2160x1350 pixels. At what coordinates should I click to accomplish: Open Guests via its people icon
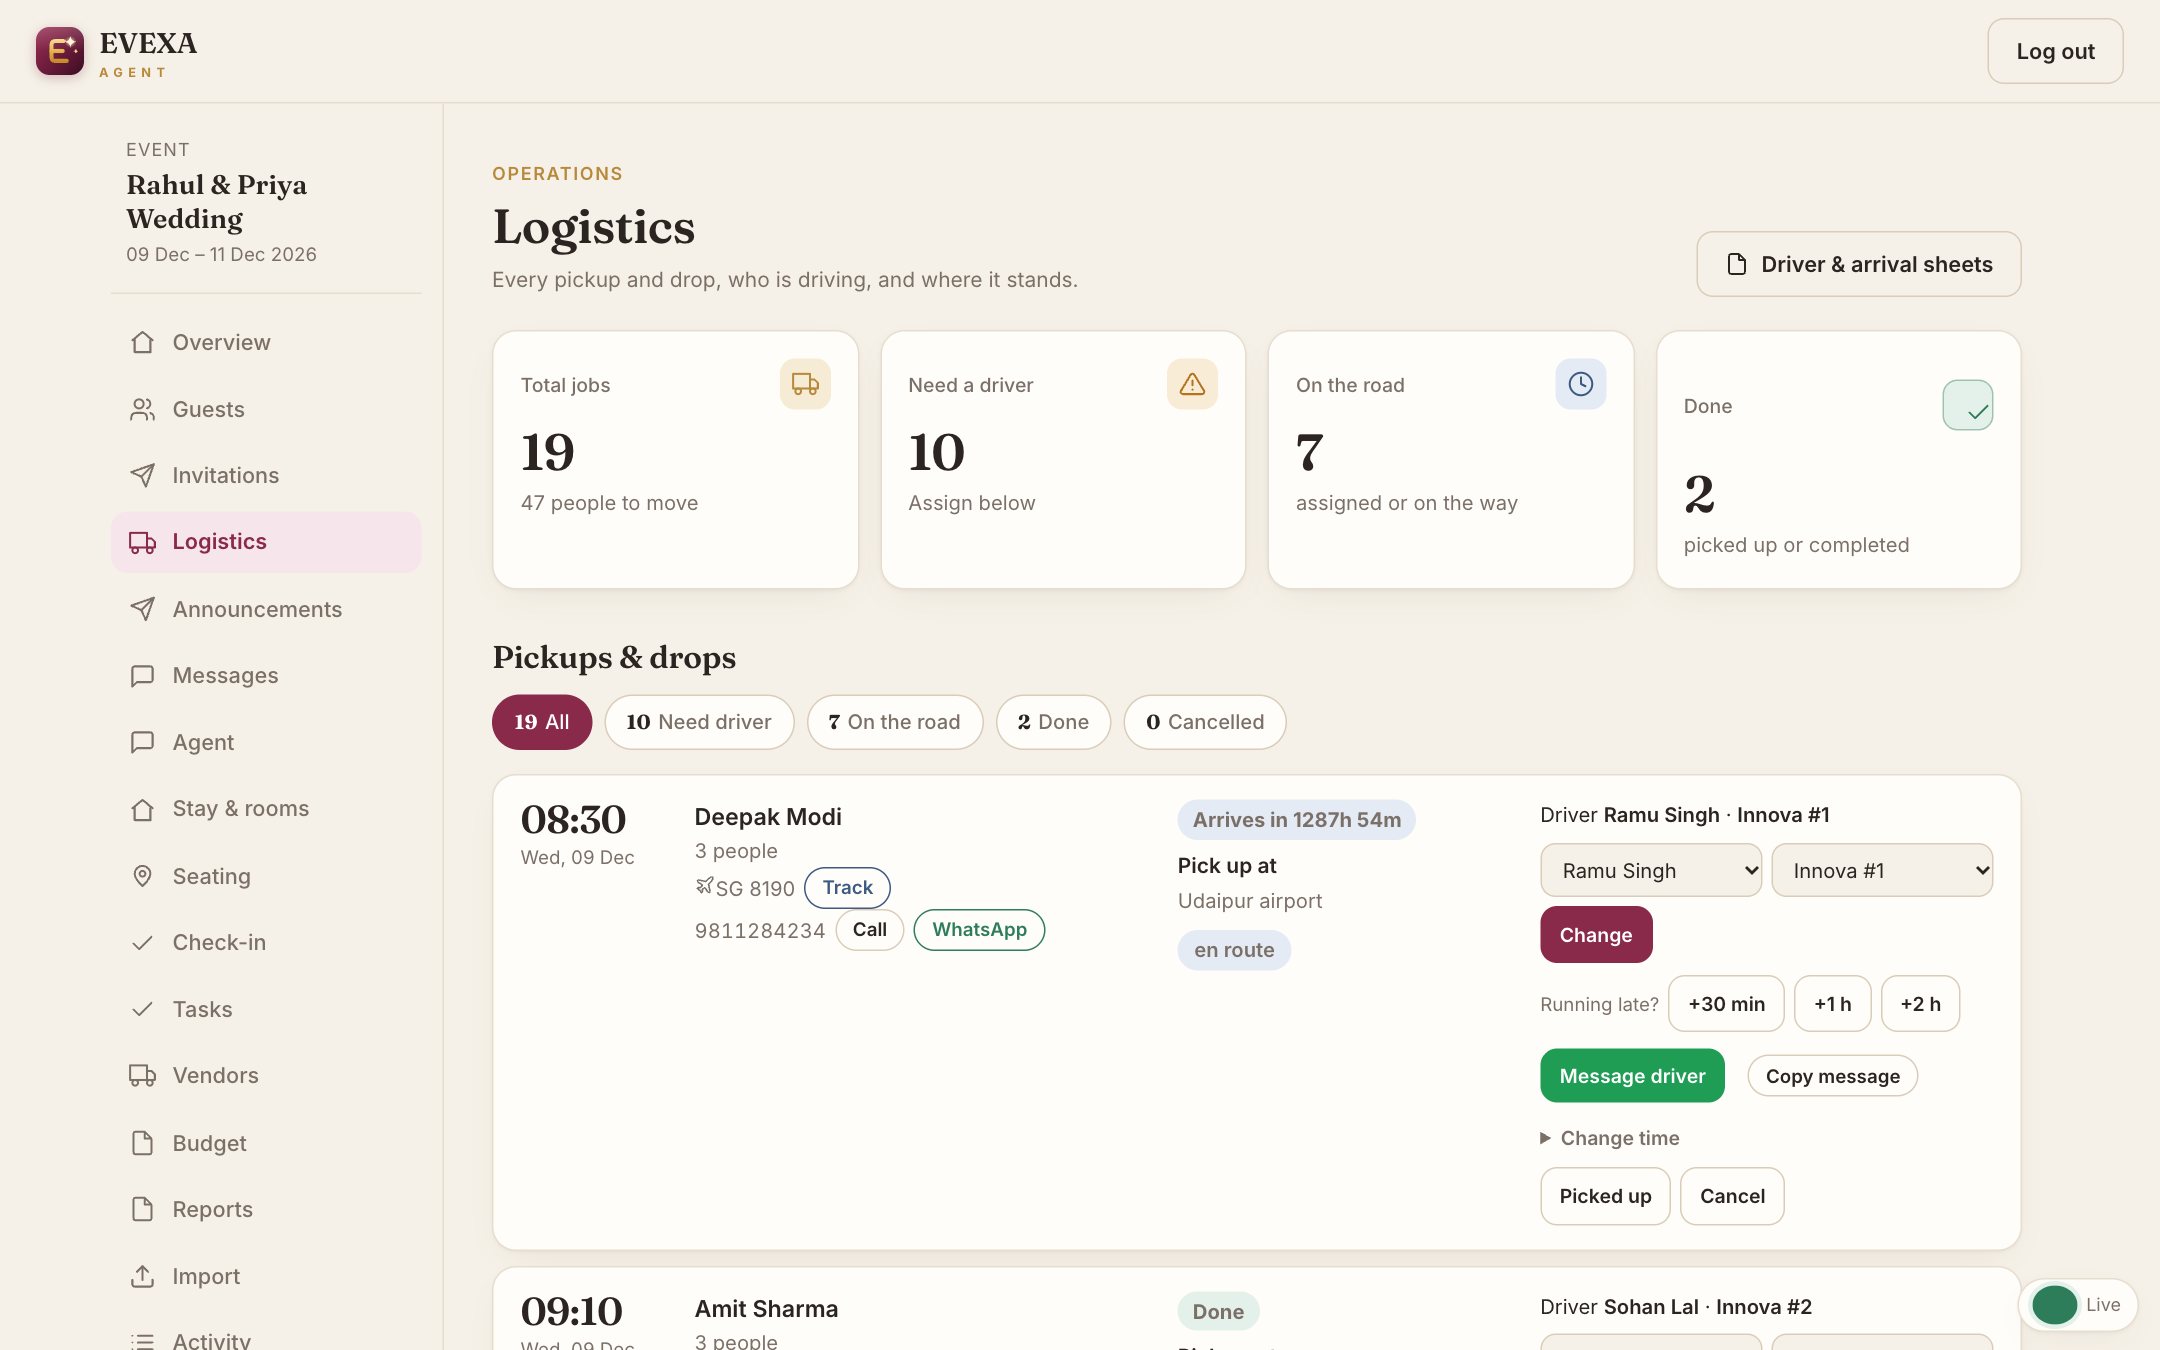click(142, 409)
